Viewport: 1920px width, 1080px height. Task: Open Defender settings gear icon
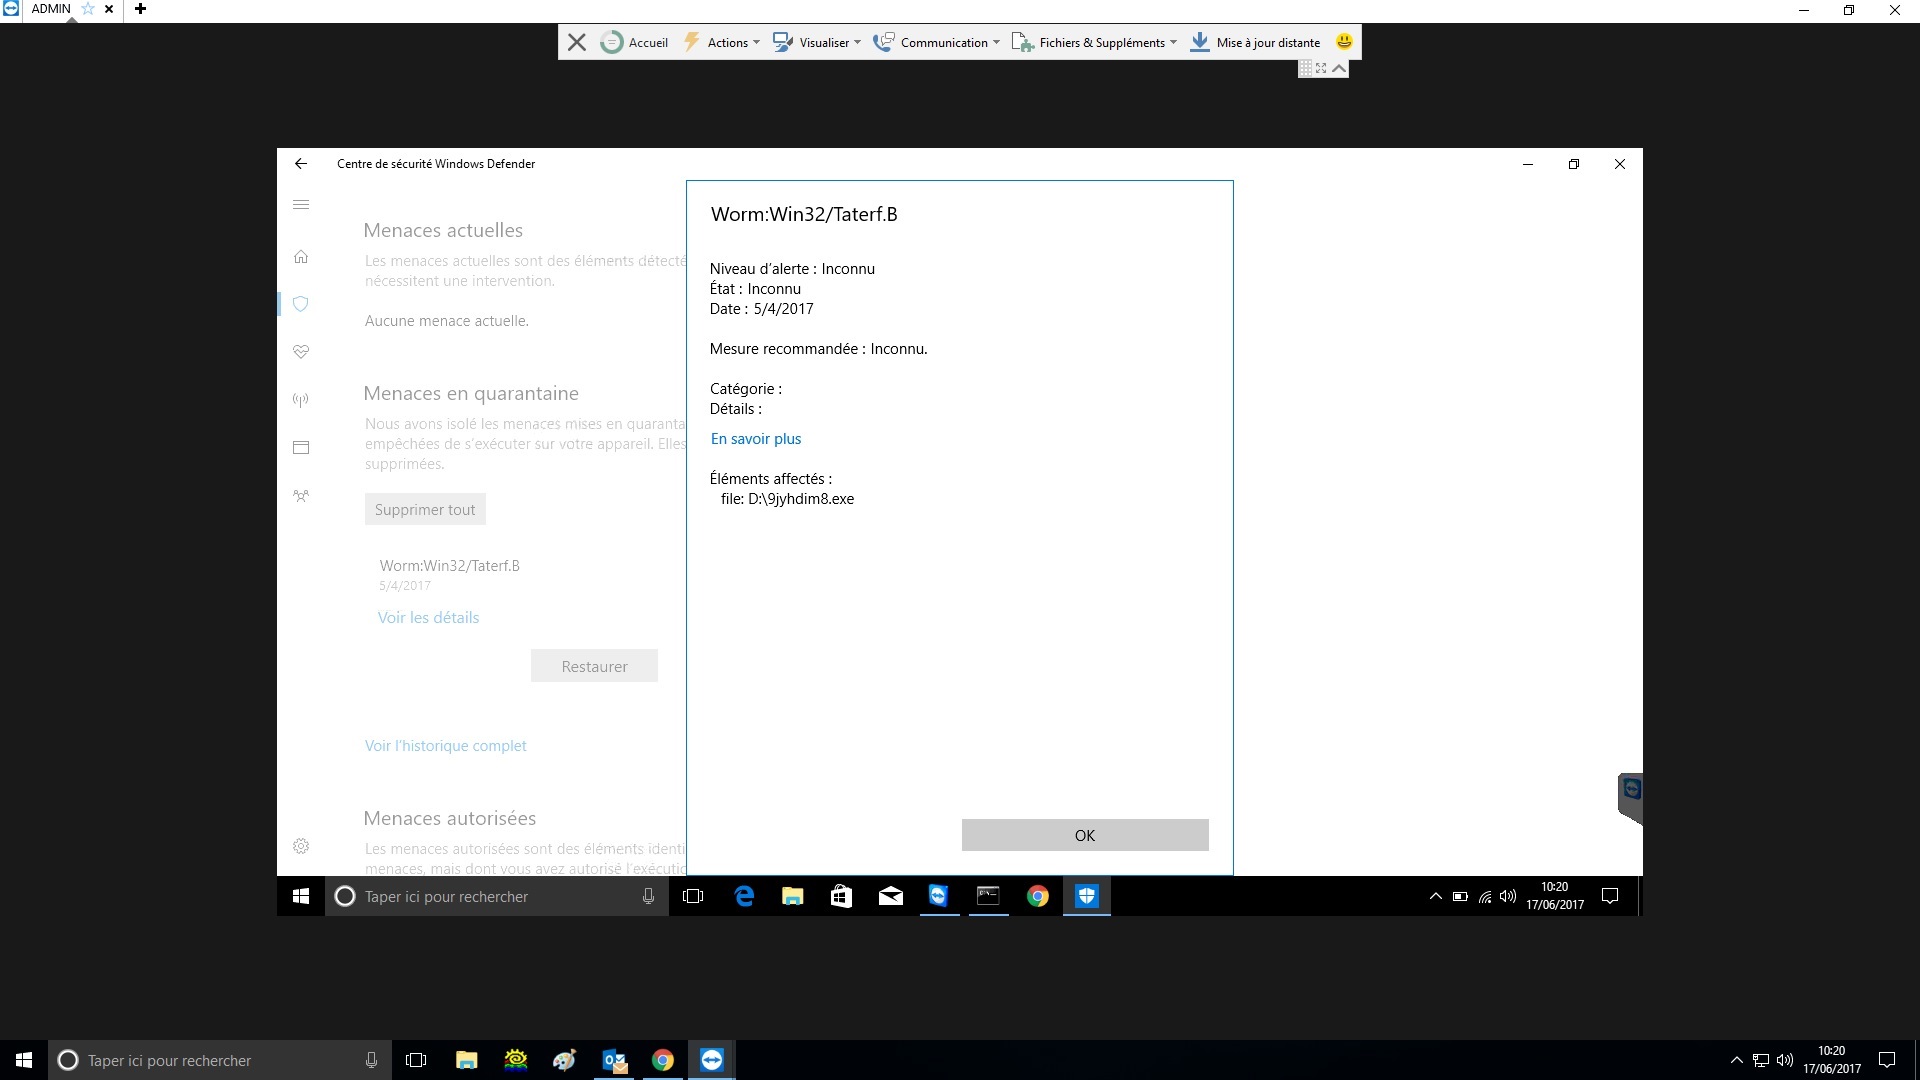[x=301, y=846]
